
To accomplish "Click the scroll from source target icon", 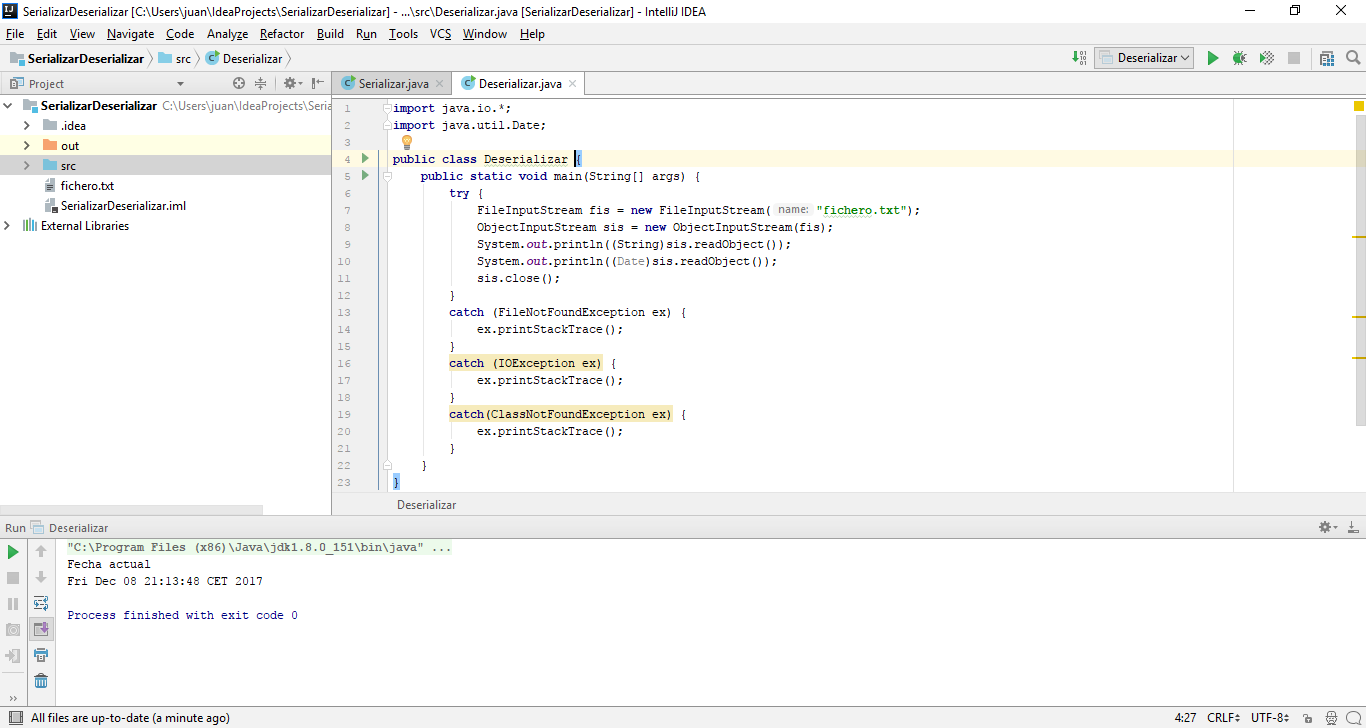I will point(239,84).
